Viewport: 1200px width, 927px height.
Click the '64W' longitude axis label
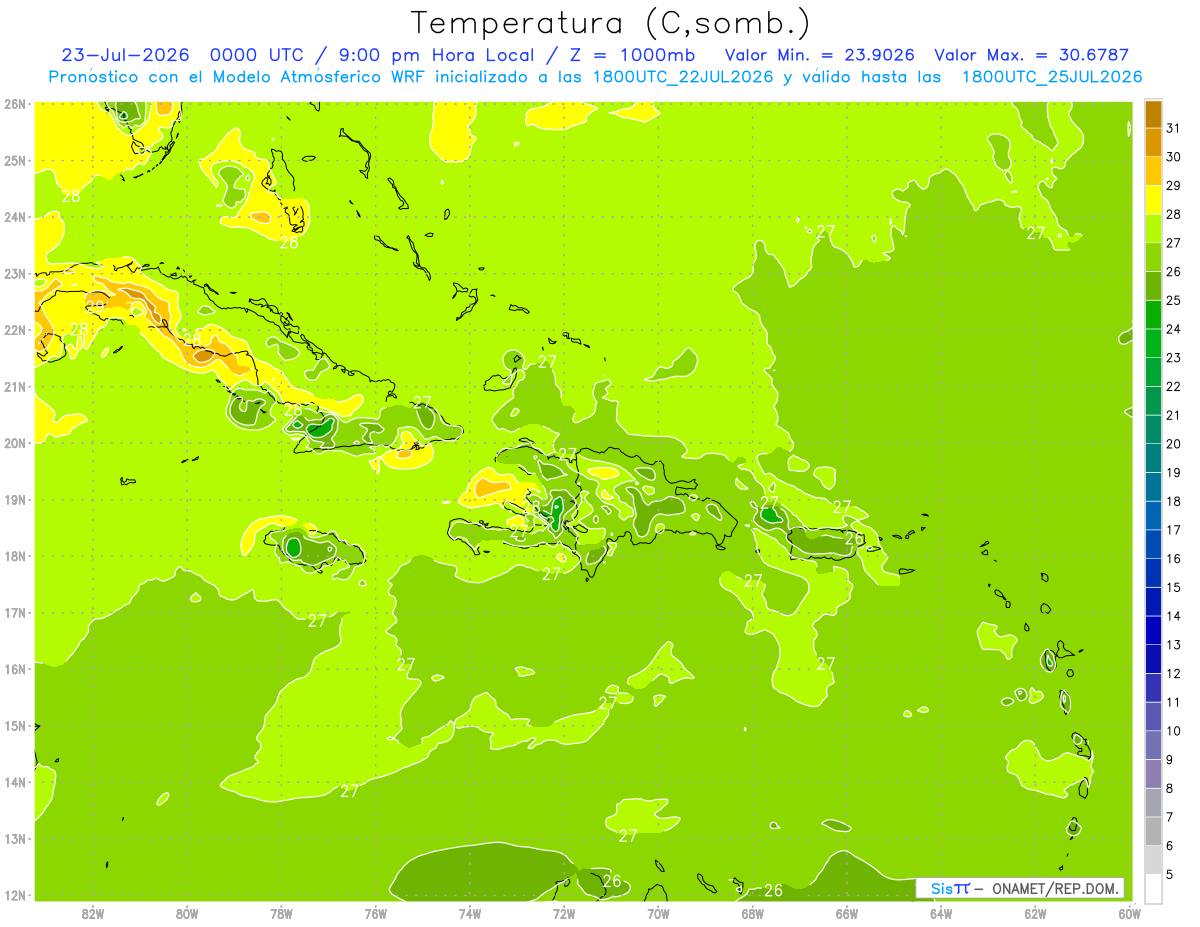point(941,913)
